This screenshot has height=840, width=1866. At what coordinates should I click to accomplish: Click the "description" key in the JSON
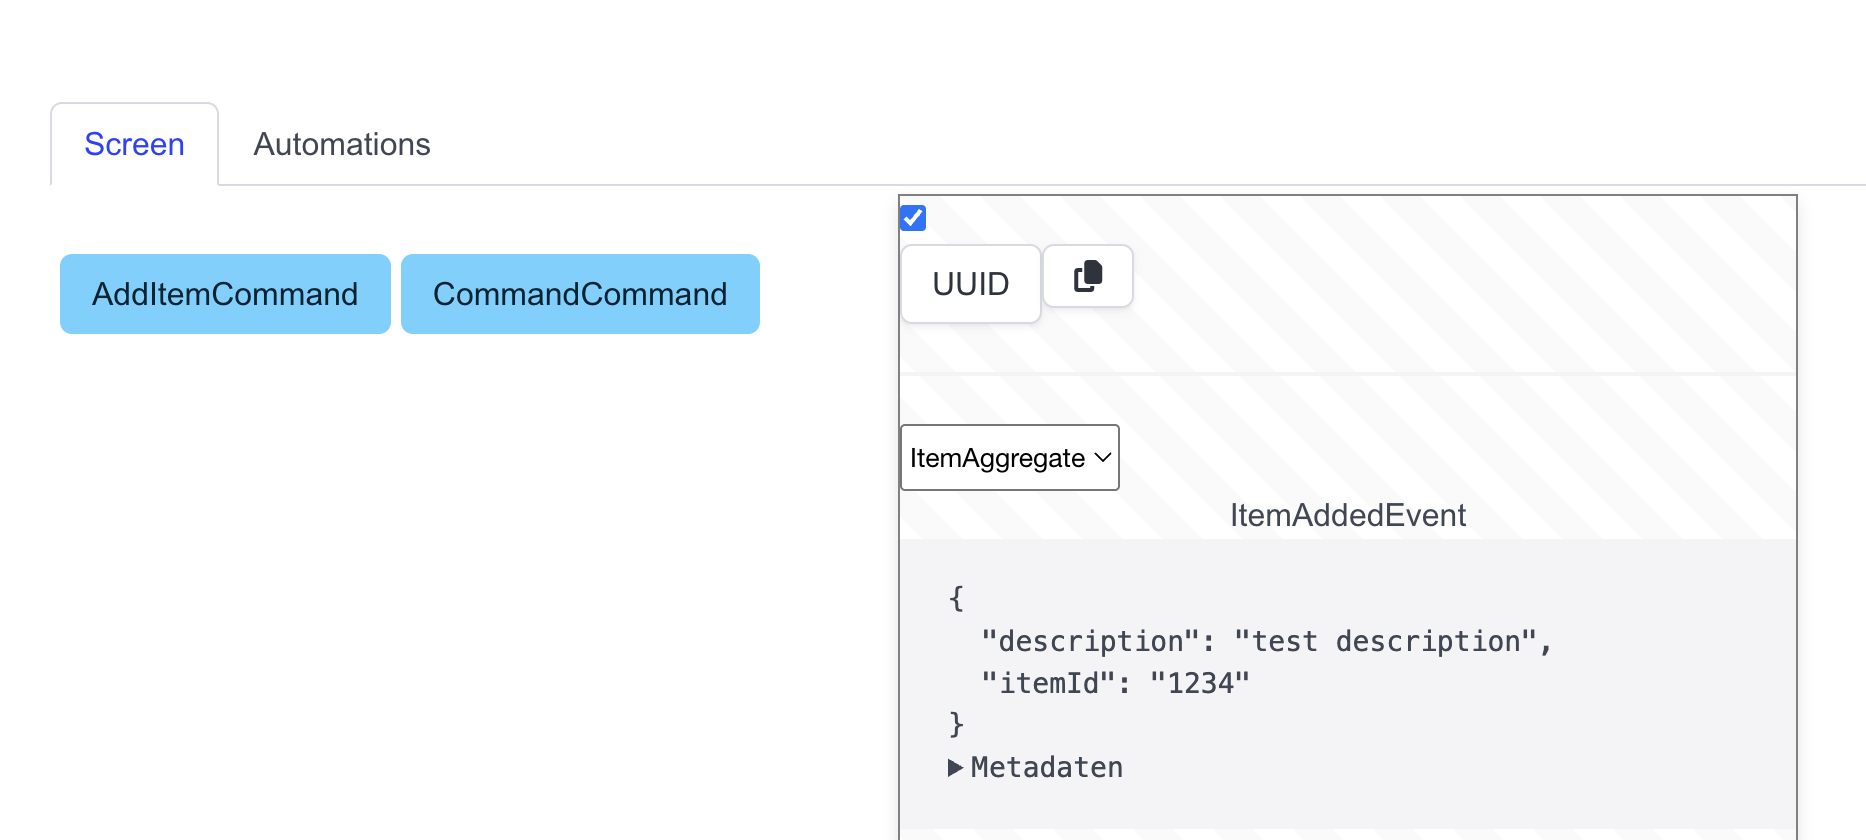[x=1089, y=641]
